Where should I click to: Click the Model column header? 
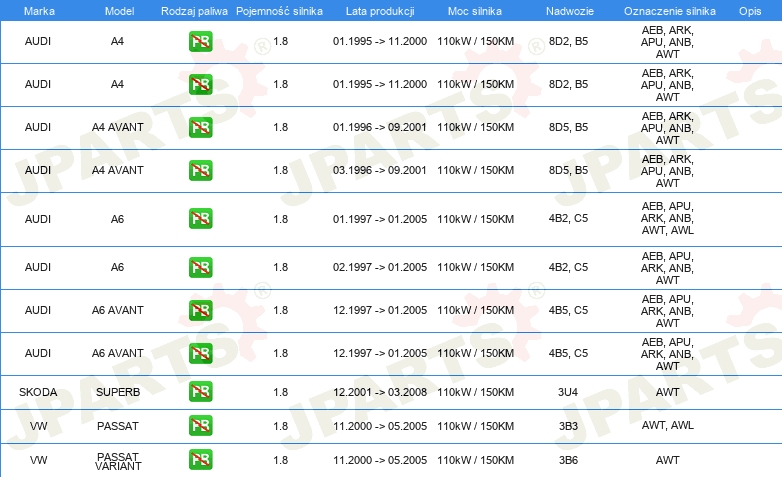pos(119,11)
